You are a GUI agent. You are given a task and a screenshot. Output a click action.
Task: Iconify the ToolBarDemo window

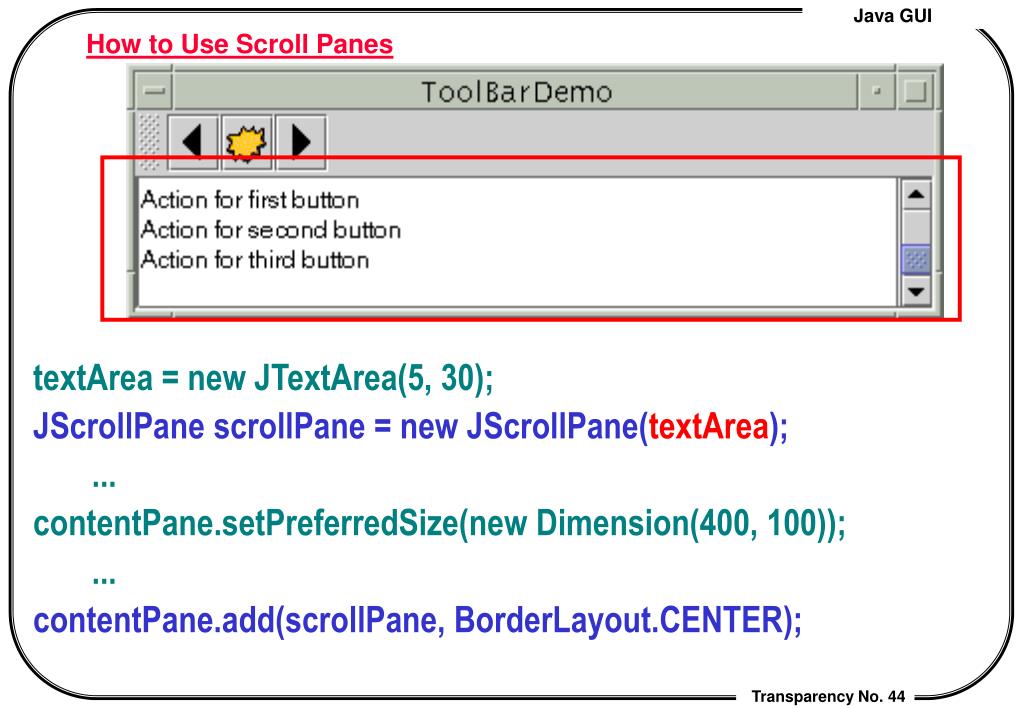[x=878, y=91]
